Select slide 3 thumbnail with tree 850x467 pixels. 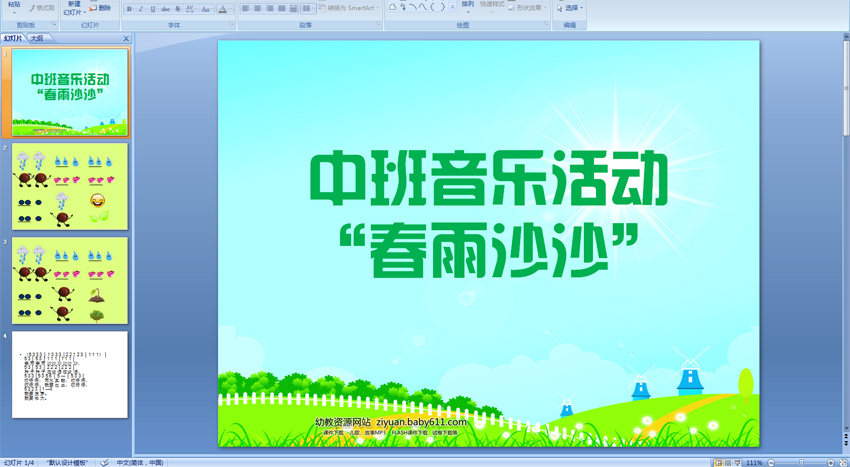tap(70, 280)
